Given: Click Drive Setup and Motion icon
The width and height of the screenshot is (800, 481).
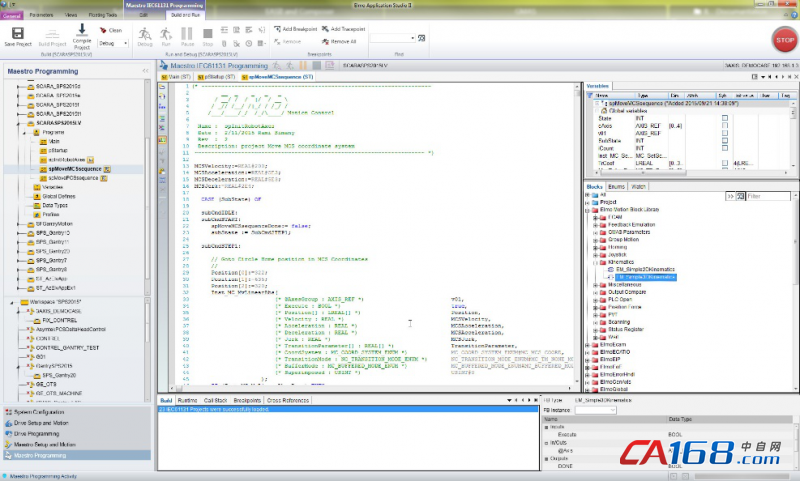Looking at the screenshot, I should 8,423.
